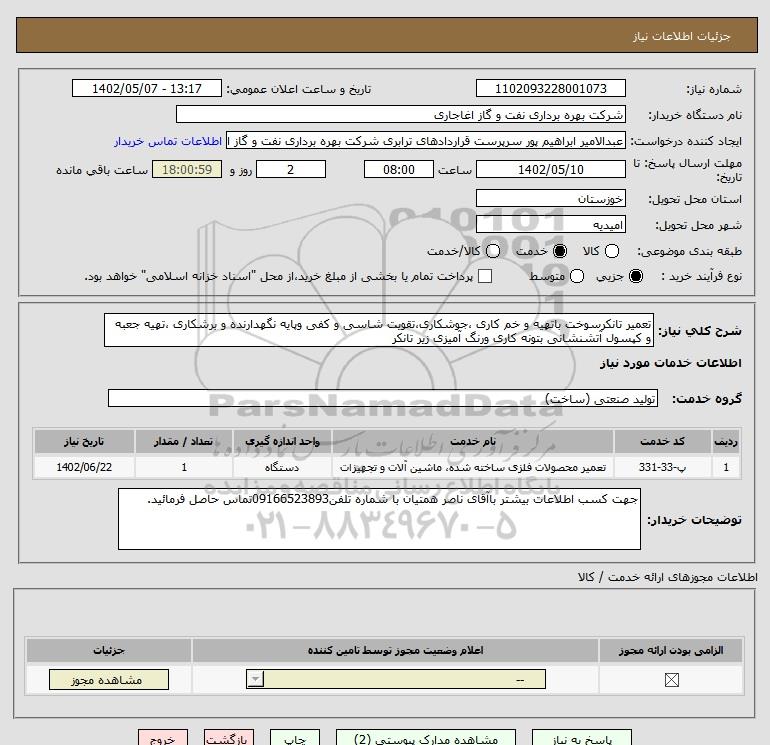Click the response deadline date 1402/05/10
770x745 pixels.
(550, 170)
